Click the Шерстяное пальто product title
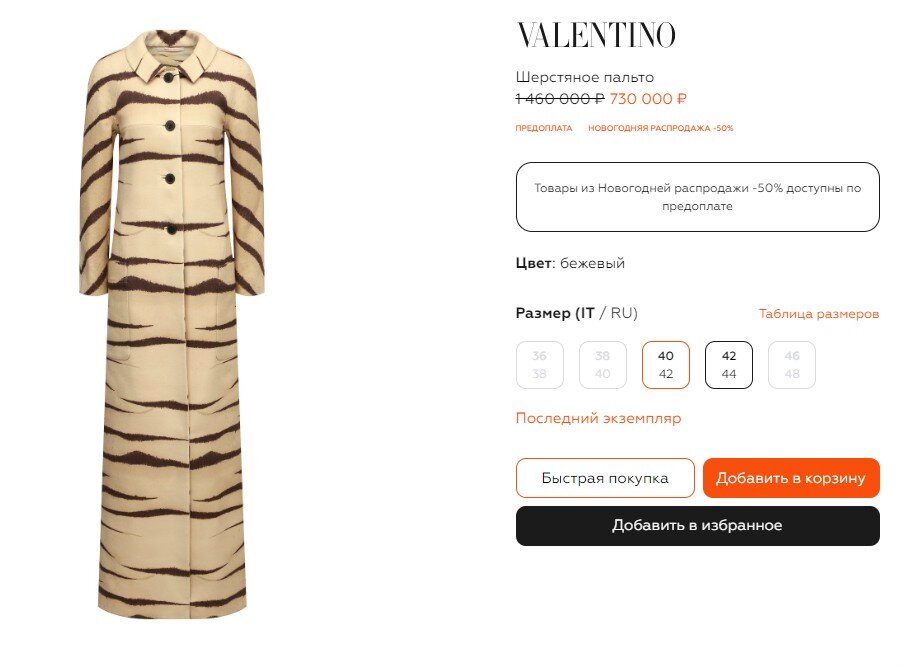Image resolution: width=904 pixels, height=667 pixels. pyautogui.click(x=585, y=77)
